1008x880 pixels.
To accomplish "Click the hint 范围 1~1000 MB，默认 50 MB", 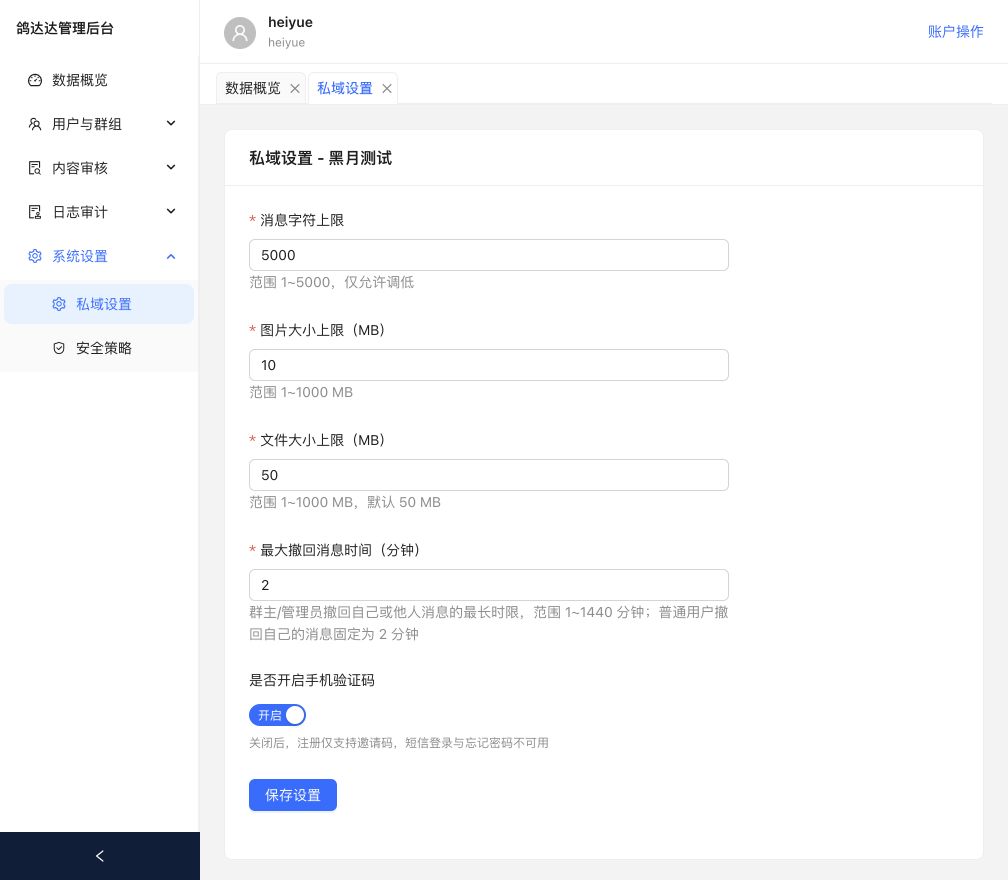I will (x=345, y=502).
